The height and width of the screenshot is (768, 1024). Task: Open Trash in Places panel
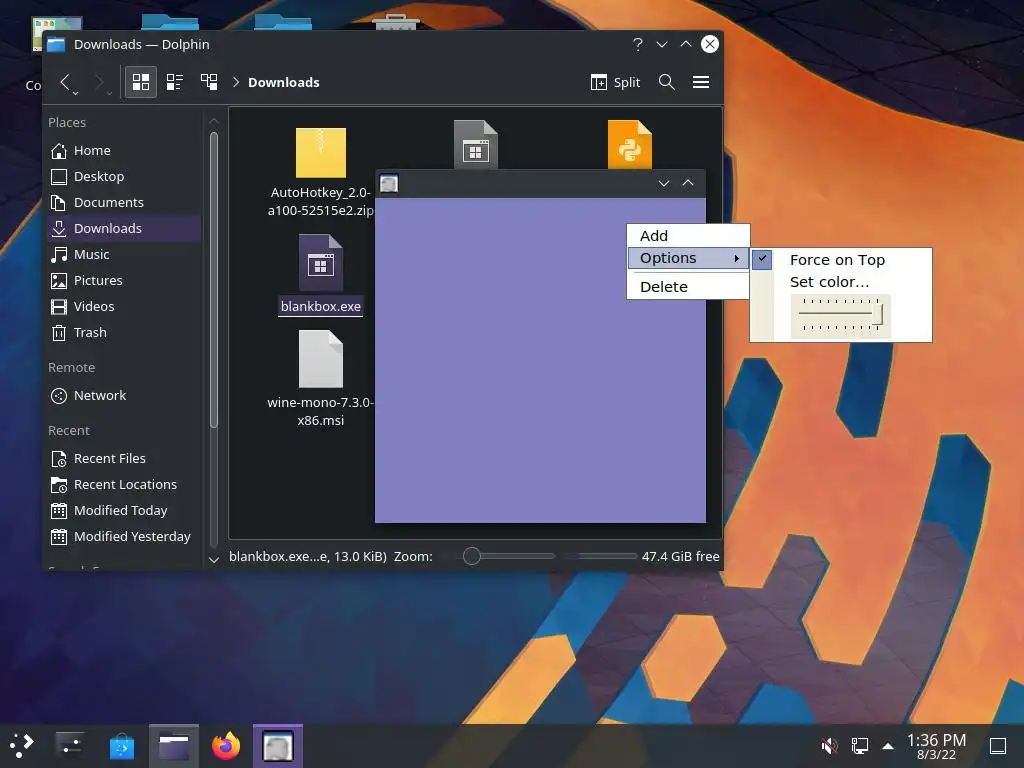(x=124, y=332)
